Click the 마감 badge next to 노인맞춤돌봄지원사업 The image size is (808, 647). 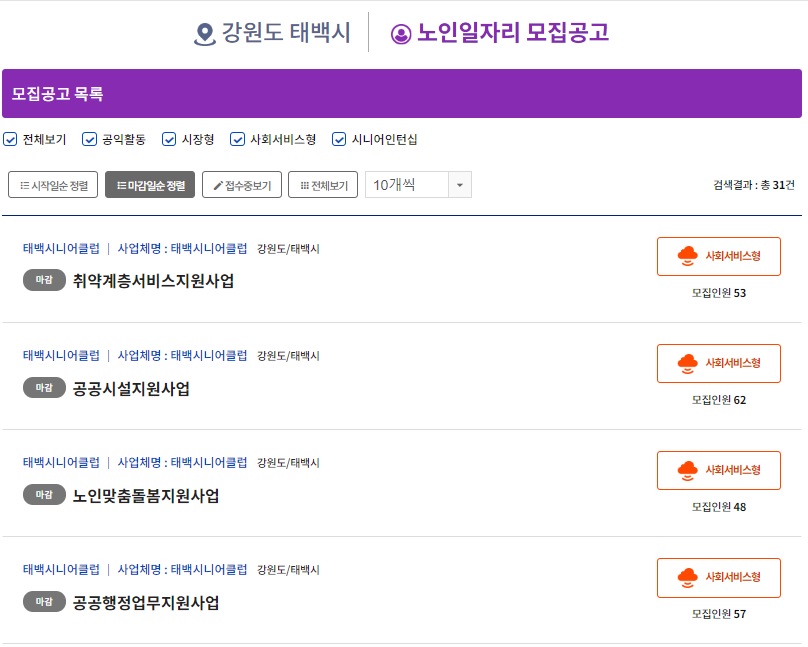click(x=44, y=495)
